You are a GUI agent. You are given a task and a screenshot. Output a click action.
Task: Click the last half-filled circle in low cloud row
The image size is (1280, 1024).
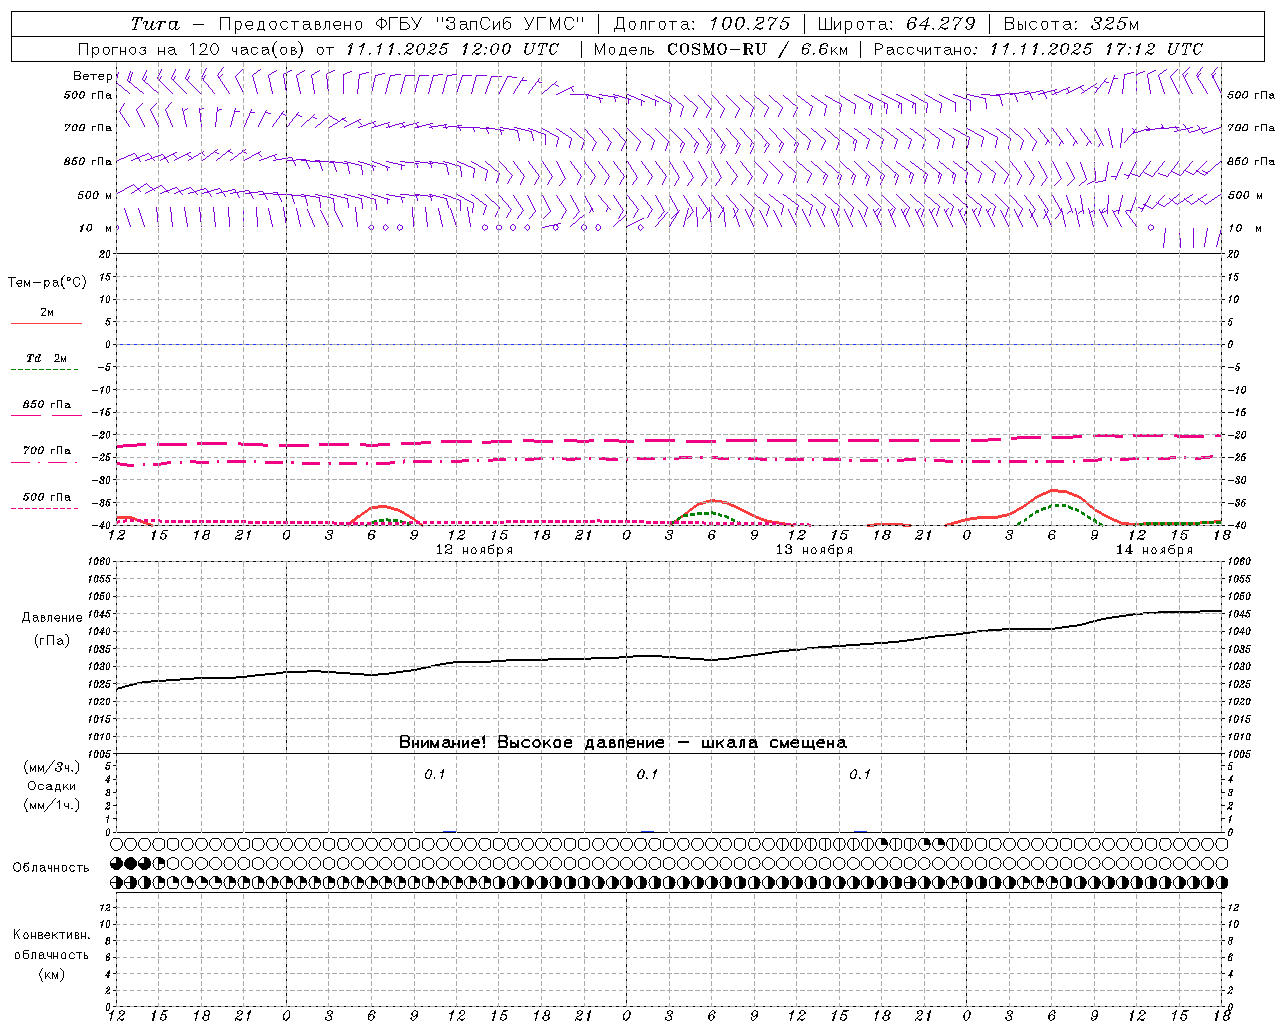coord(1221,883)
